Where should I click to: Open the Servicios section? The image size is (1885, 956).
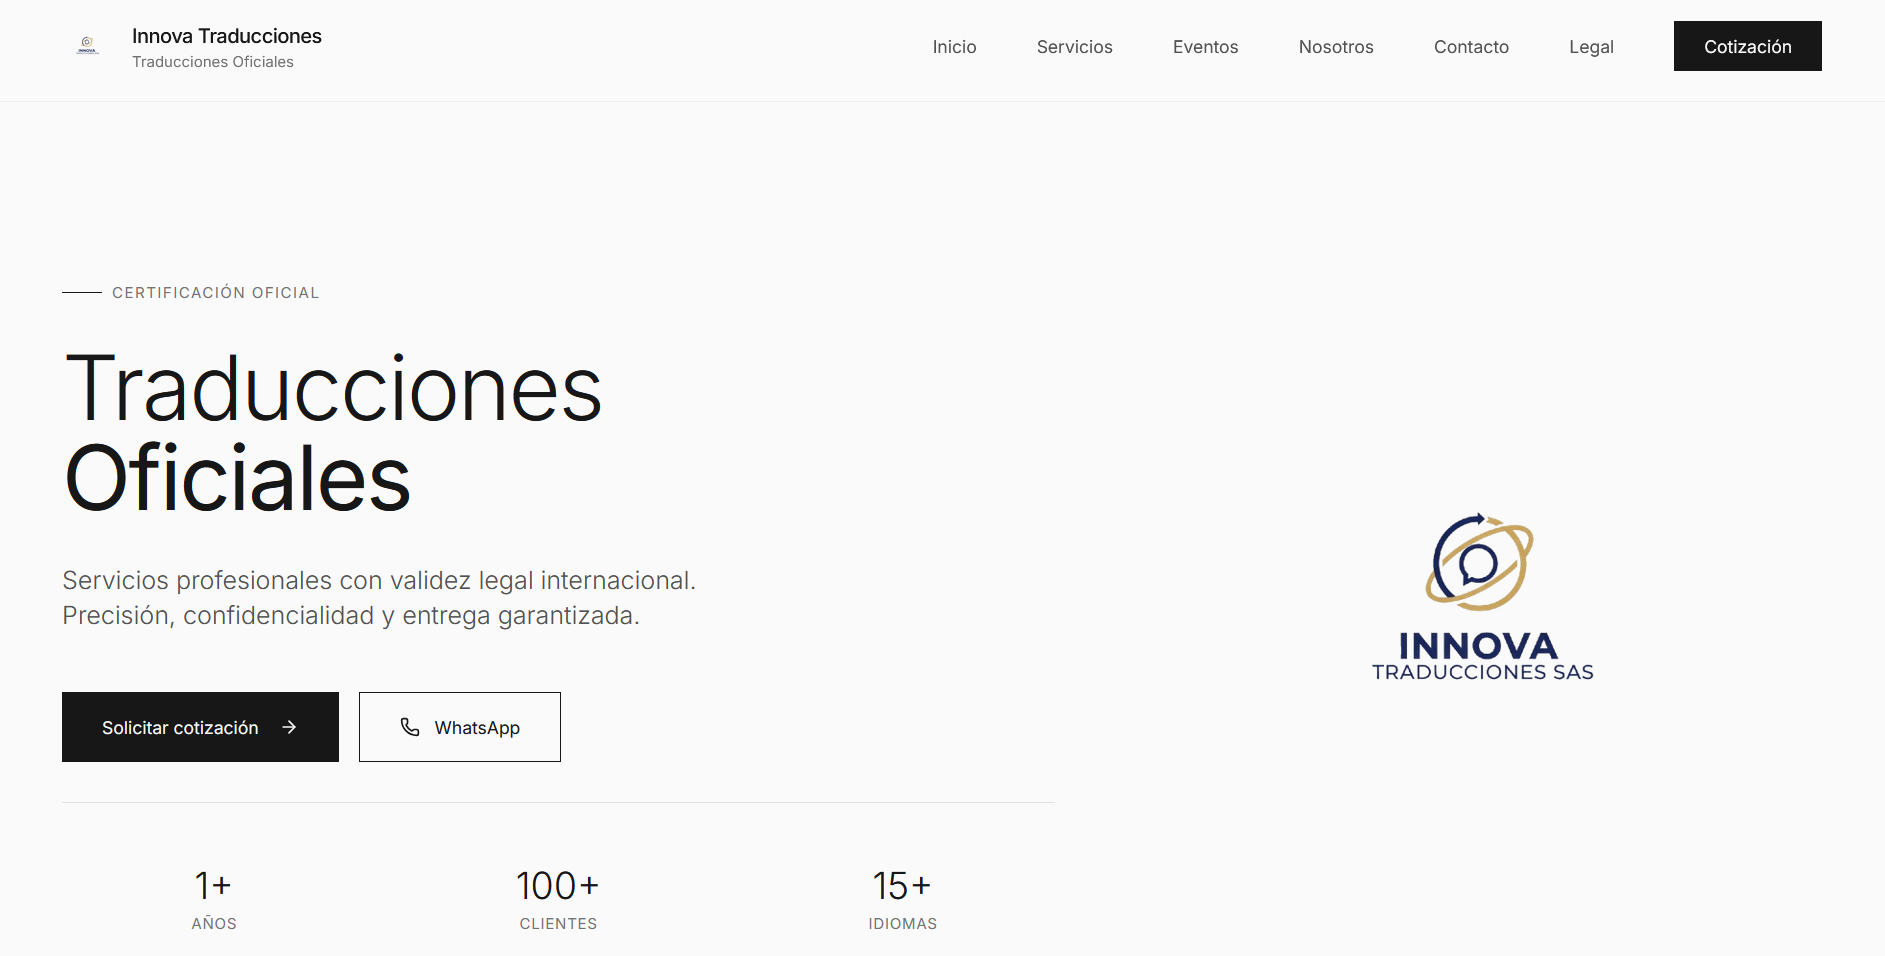[1074, 47]
